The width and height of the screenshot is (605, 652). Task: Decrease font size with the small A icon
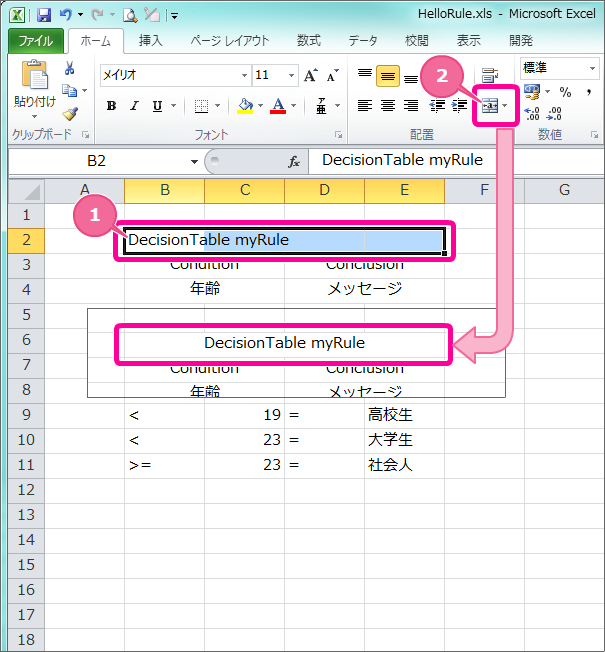332,75
